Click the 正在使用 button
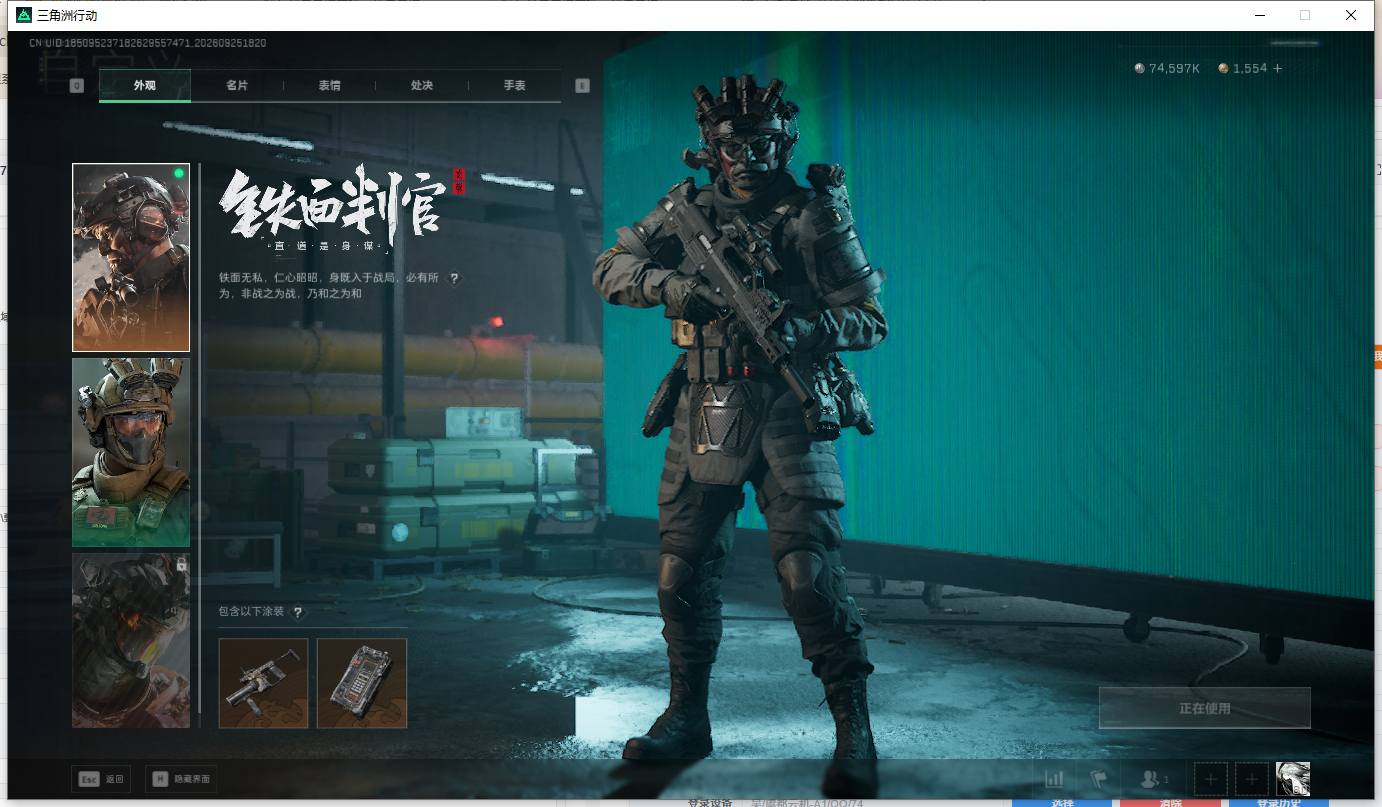This screenshot has width=1382, height=807. pyautogui.click(x=1204, y=708)
